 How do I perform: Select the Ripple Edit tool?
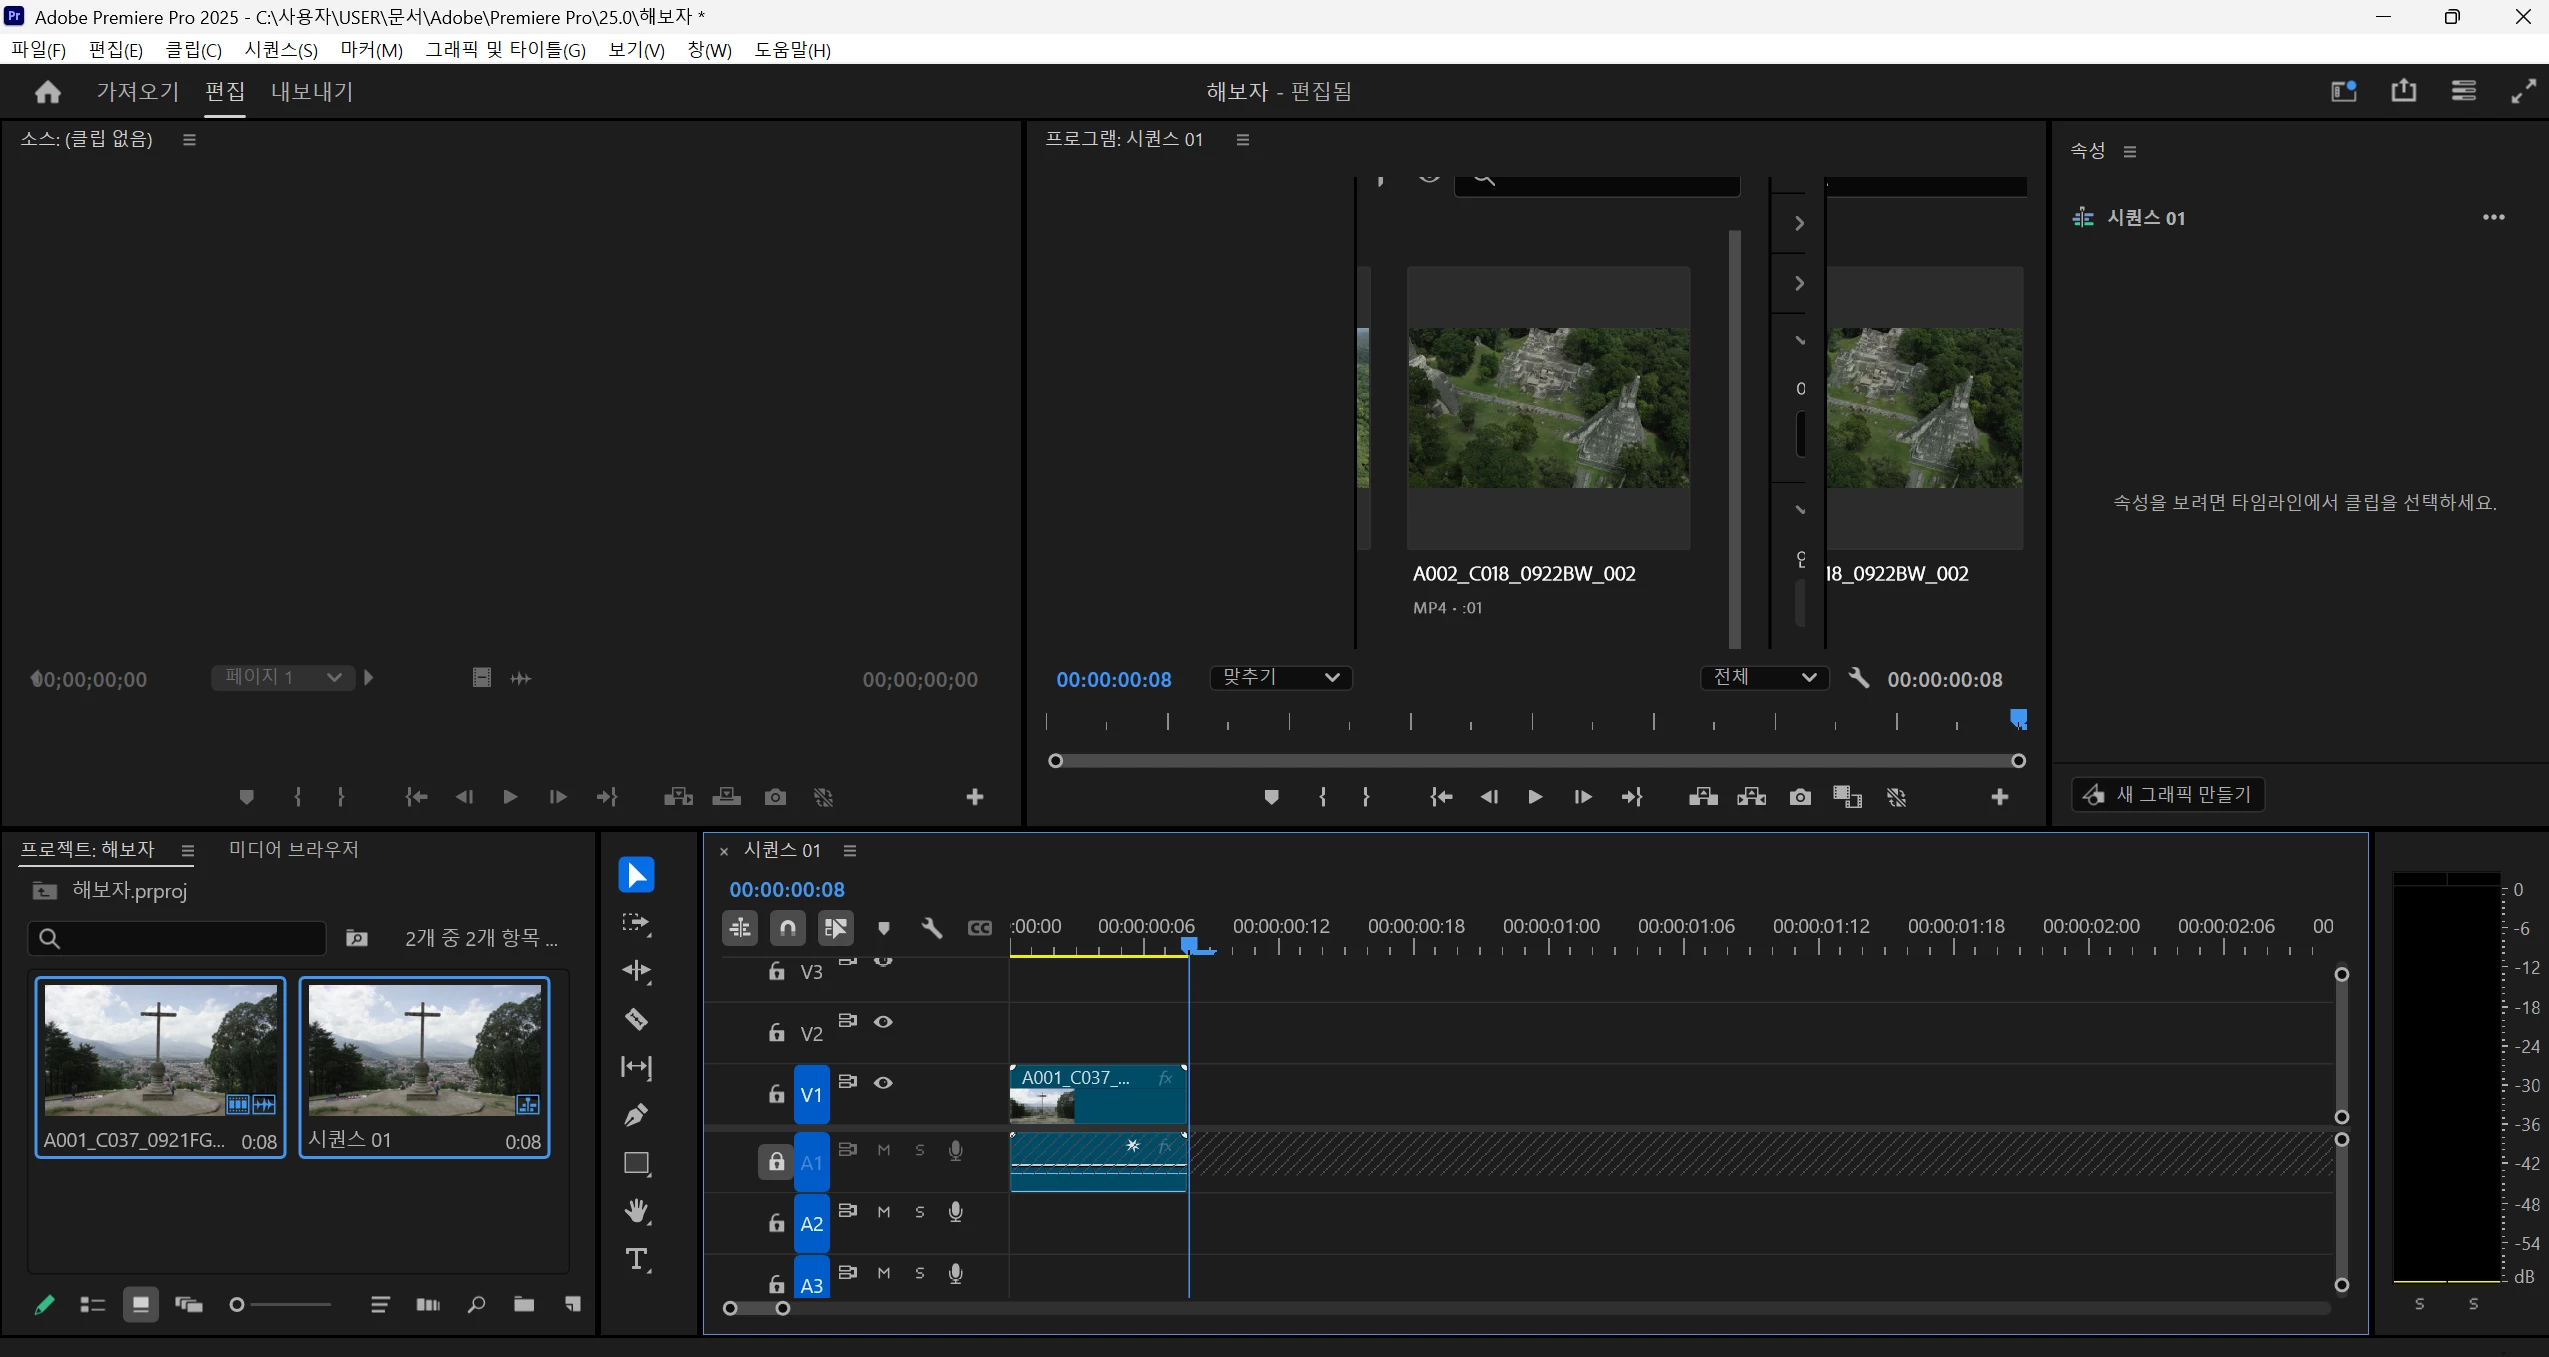(x=636, y=970)
